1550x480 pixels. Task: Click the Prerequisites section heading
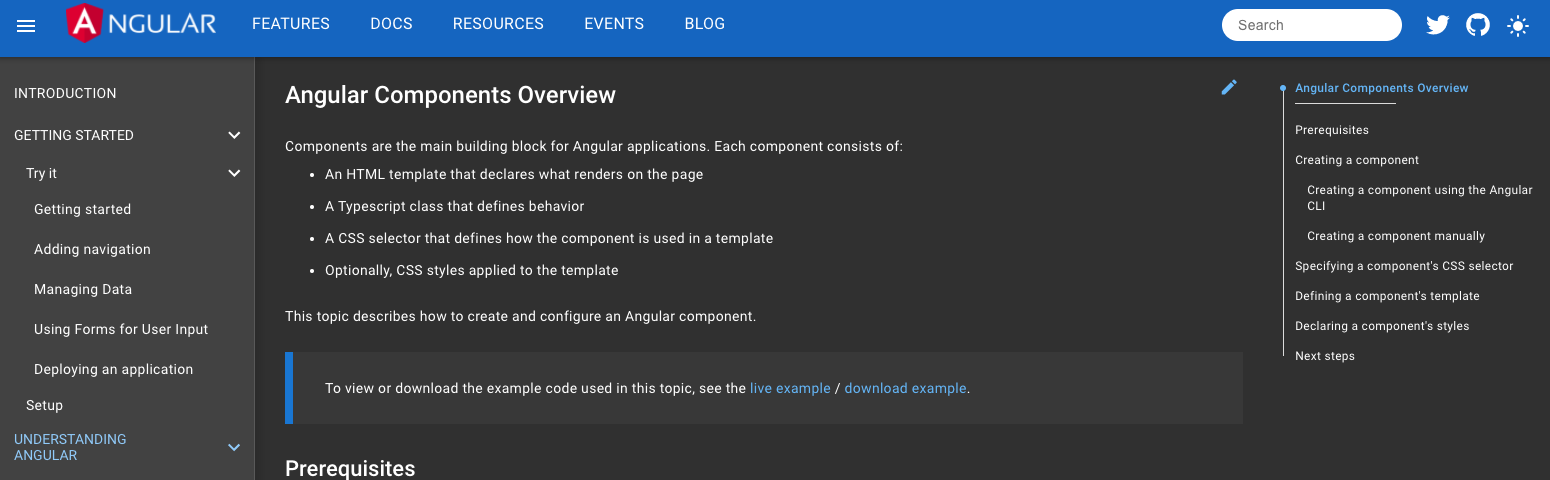(350, 468)
